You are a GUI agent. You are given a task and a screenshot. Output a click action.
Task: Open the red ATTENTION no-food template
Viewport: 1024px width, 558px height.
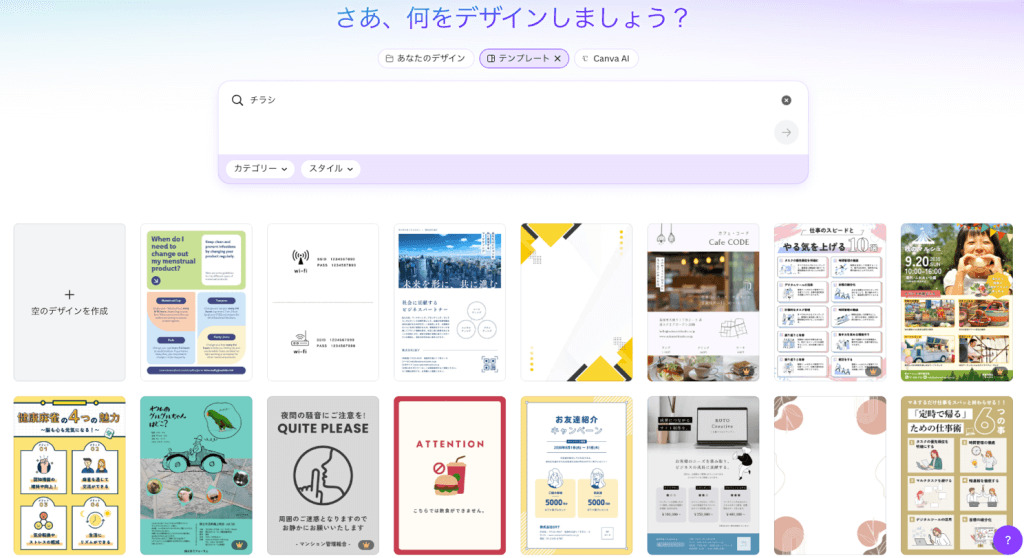(449, 475)
